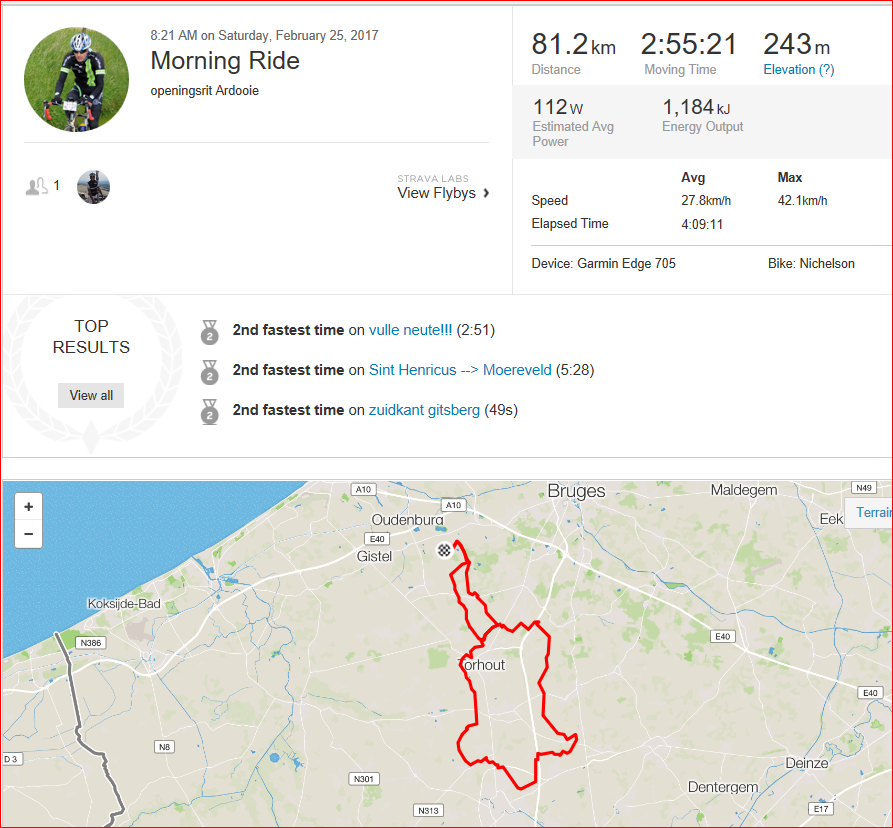The image size is (893, 828).
Task: Open the zuidkant gitsberg segment link
Action: coord(424,410)
